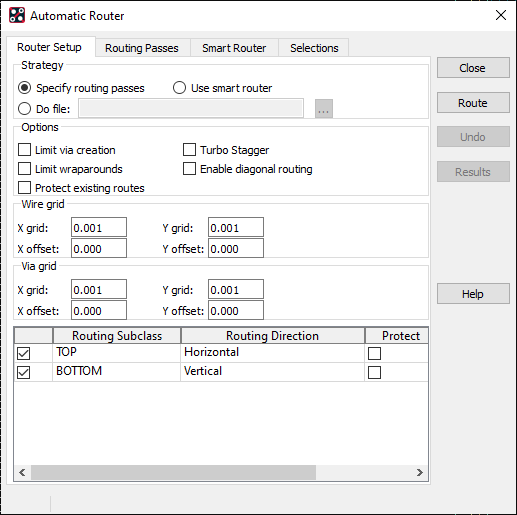Viewport: 517px width, 515px height.
Task: Click the Route button
Action: tap(473, 103)
